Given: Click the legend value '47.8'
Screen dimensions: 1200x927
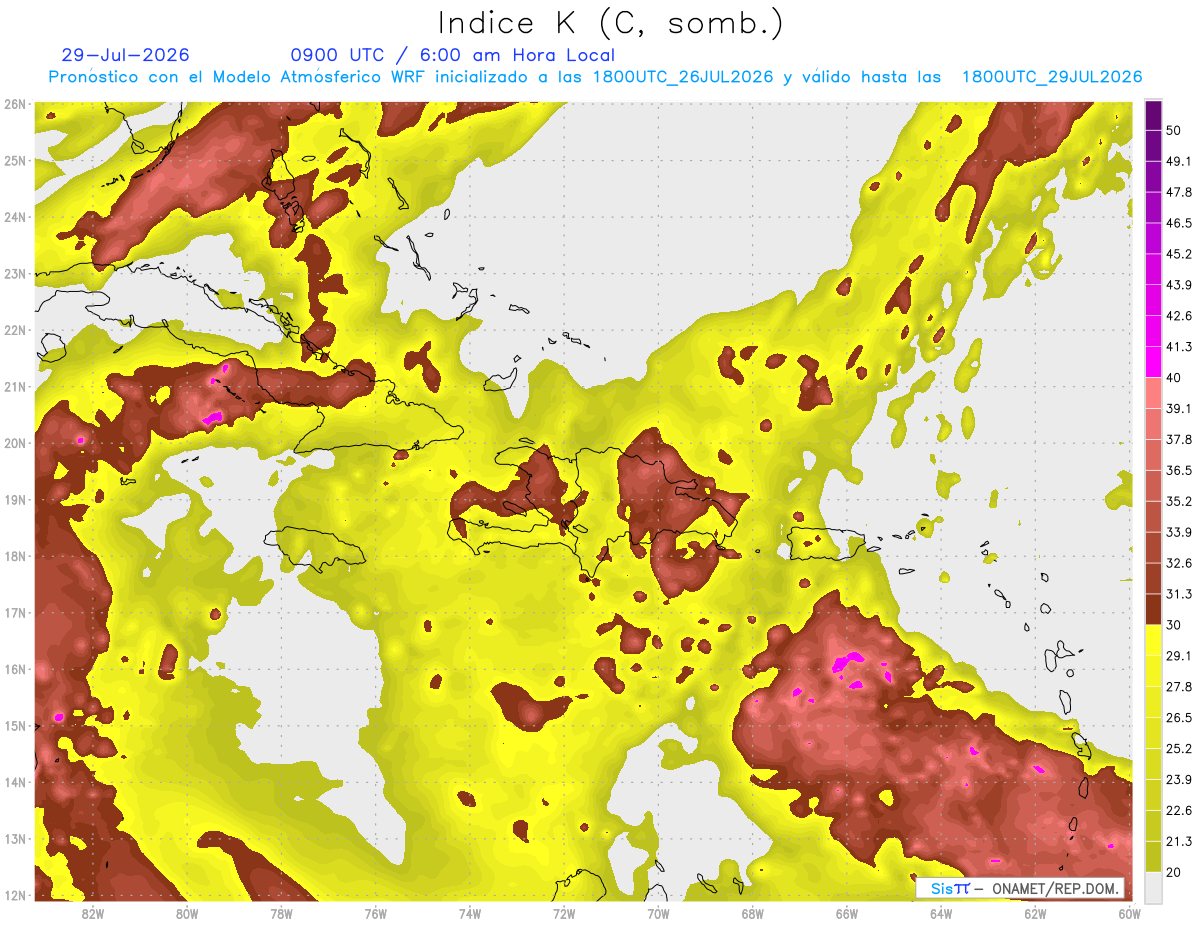Looking at the screenshot, I should tap(1178, 192).
